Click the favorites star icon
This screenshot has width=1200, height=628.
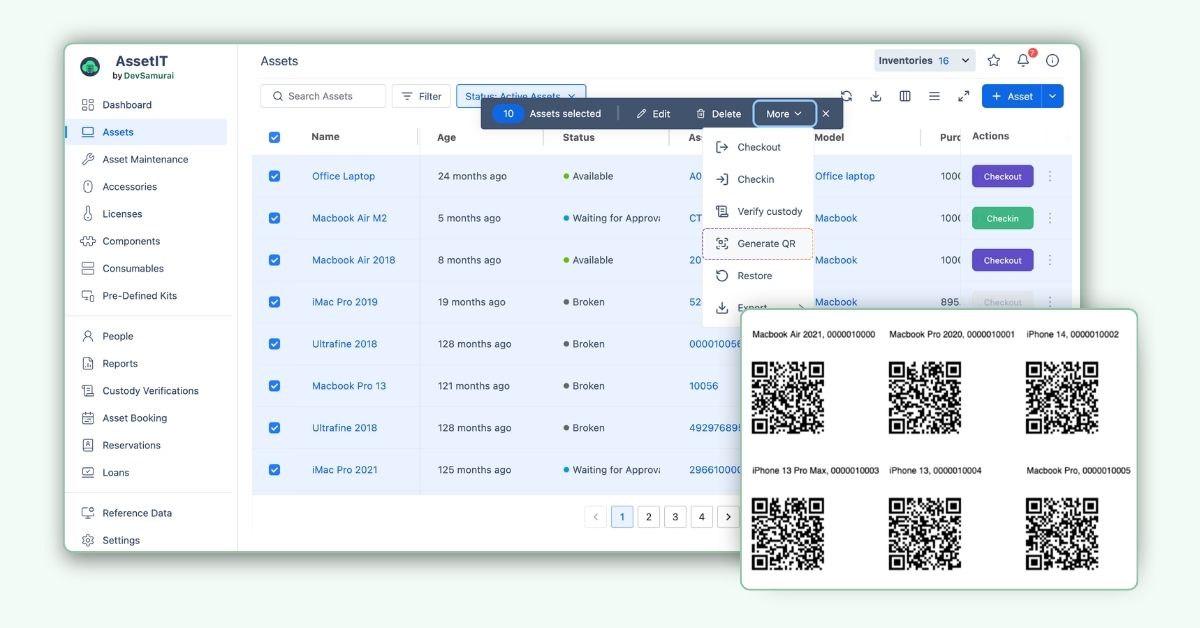coord(993,60)
